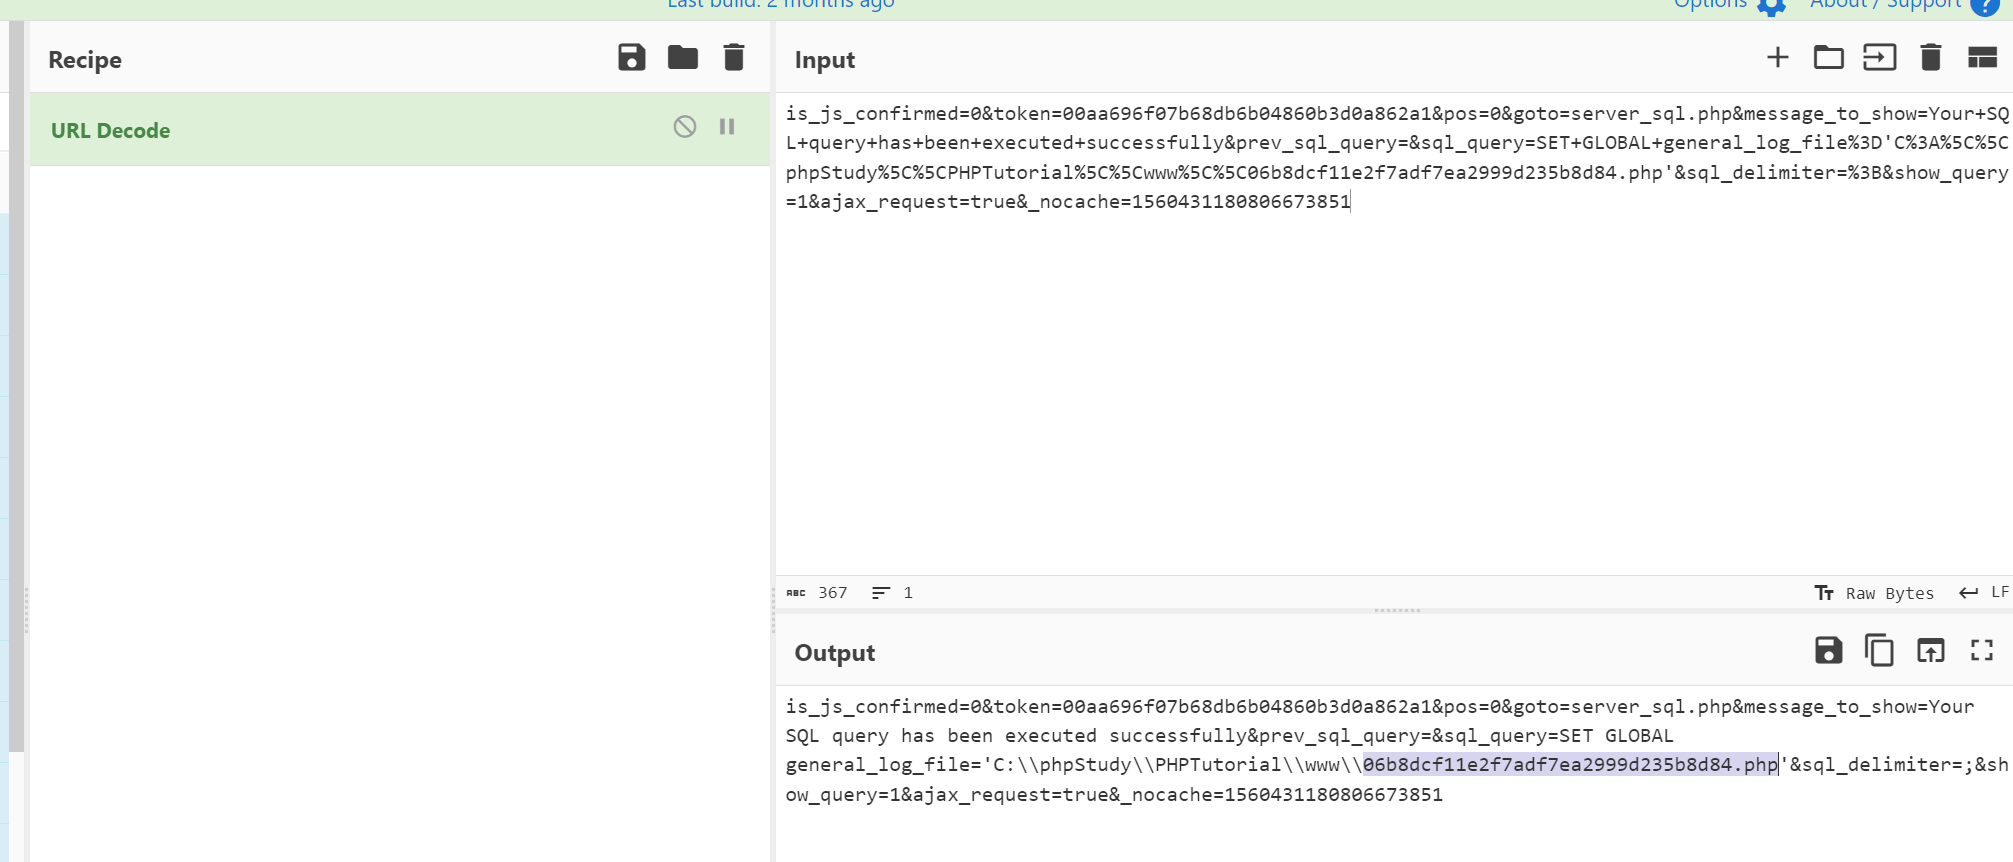Click the input line count indicator
The width and height of the screenshot is (2013, 862).
(x=893, y=593)
